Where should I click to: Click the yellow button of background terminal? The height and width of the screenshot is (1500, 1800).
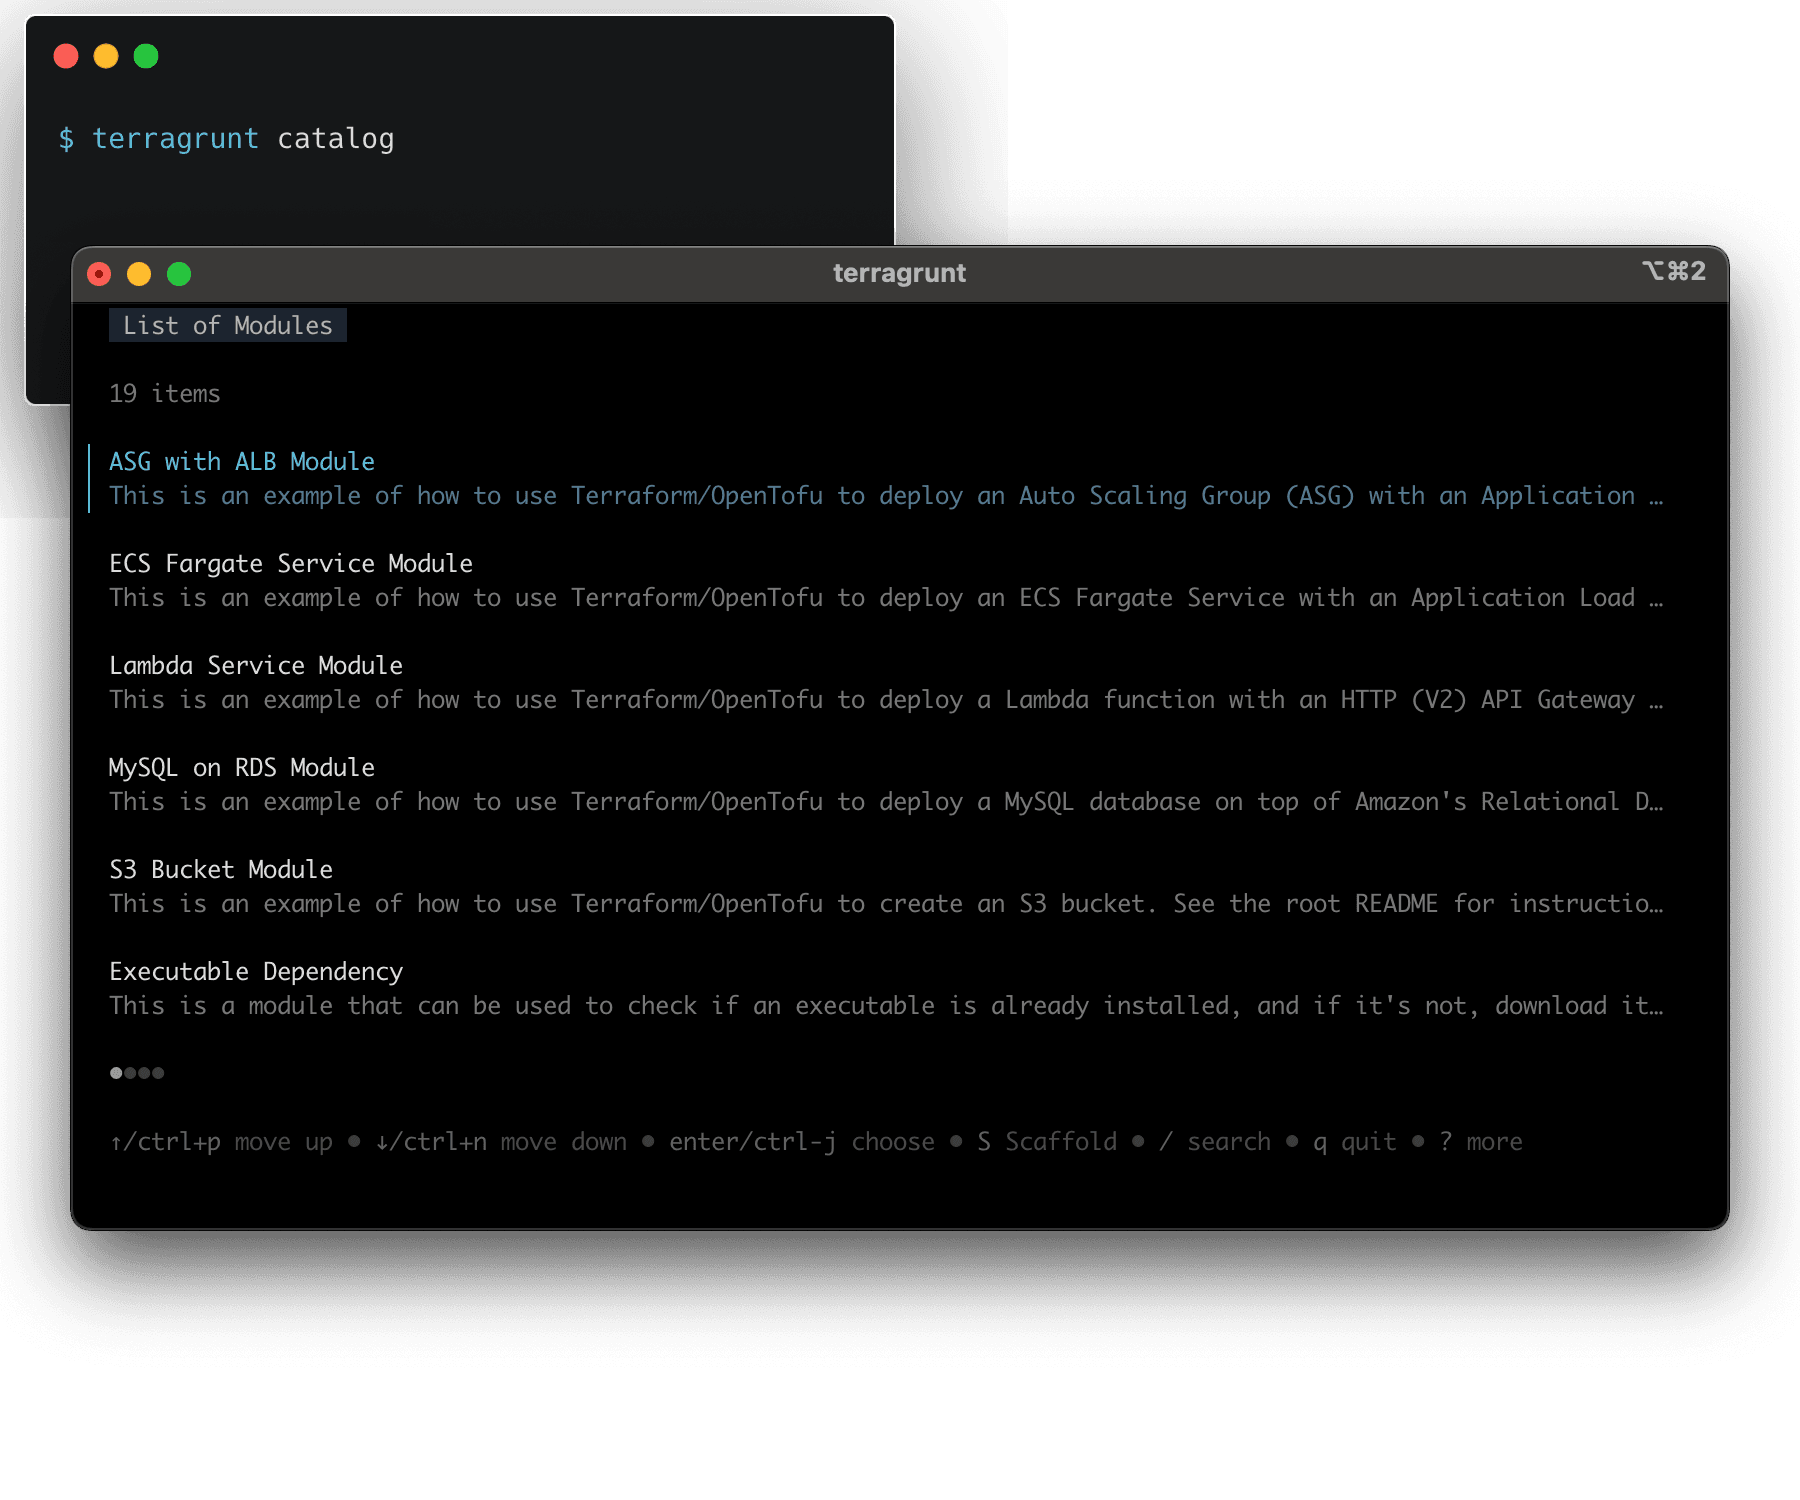[106, 56]
